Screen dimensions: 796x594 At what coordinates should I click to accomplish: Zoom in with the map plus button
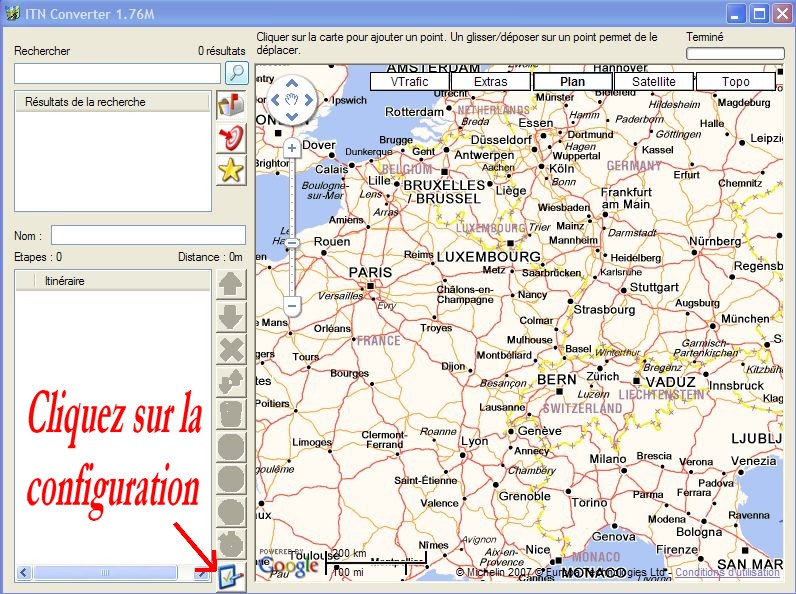coord(291,148)
